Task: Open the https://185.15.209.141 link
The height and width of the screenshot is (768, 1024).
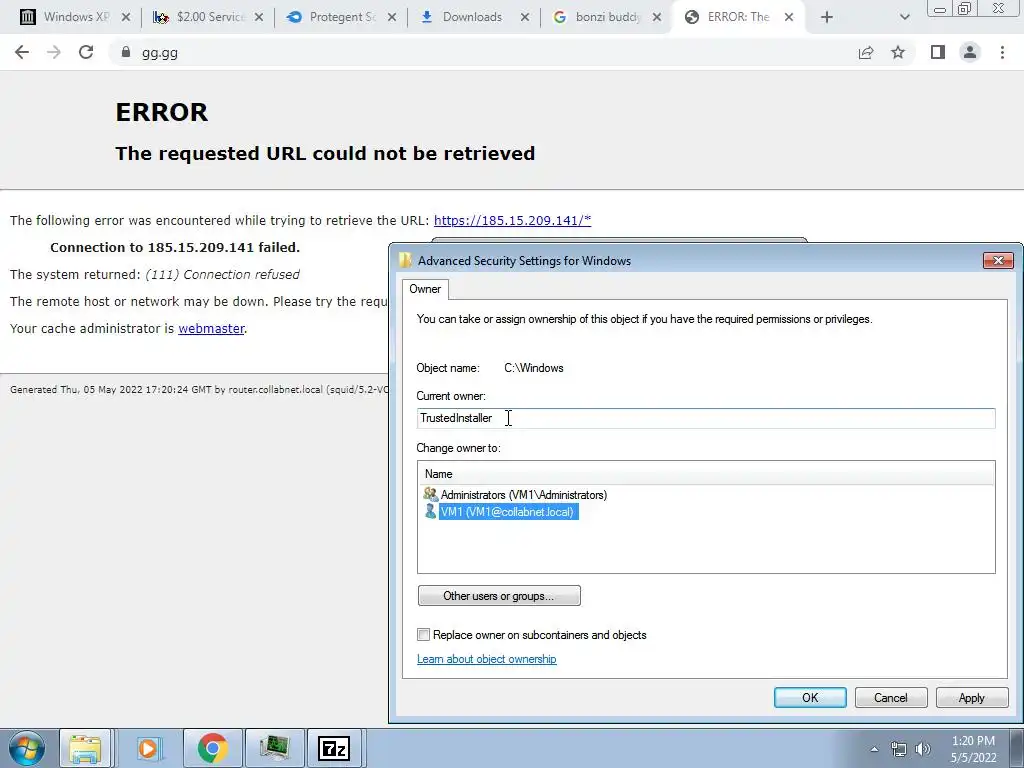Action: point(512,220)
